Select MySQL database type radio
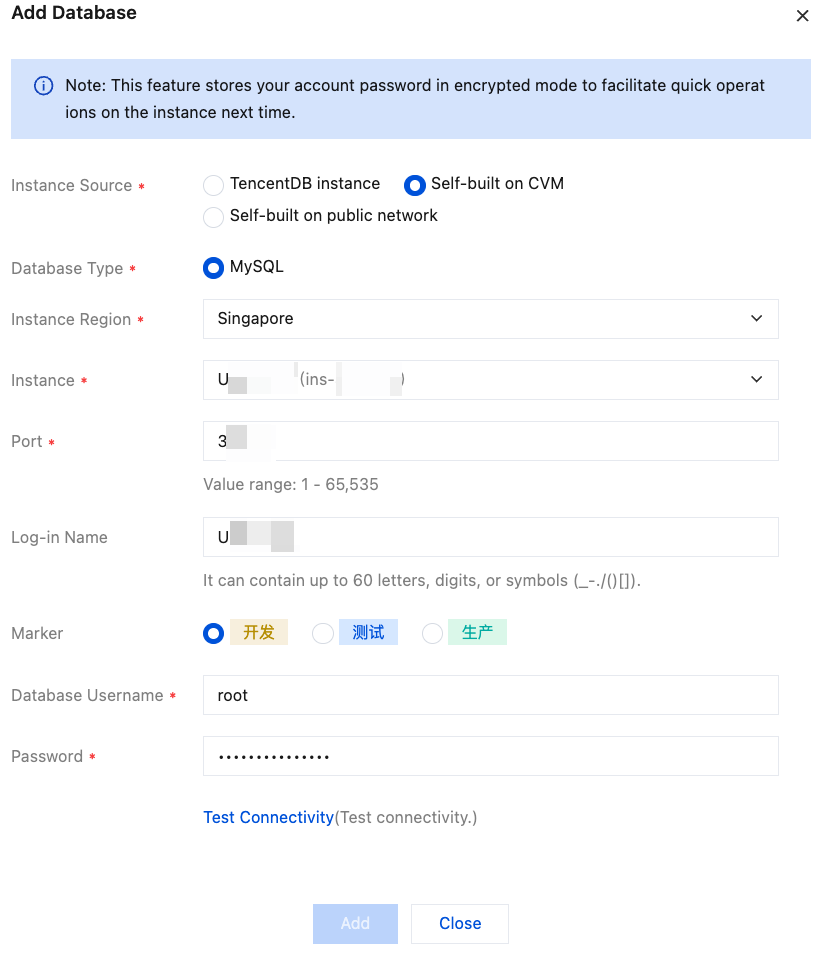 tap(213, 268)
